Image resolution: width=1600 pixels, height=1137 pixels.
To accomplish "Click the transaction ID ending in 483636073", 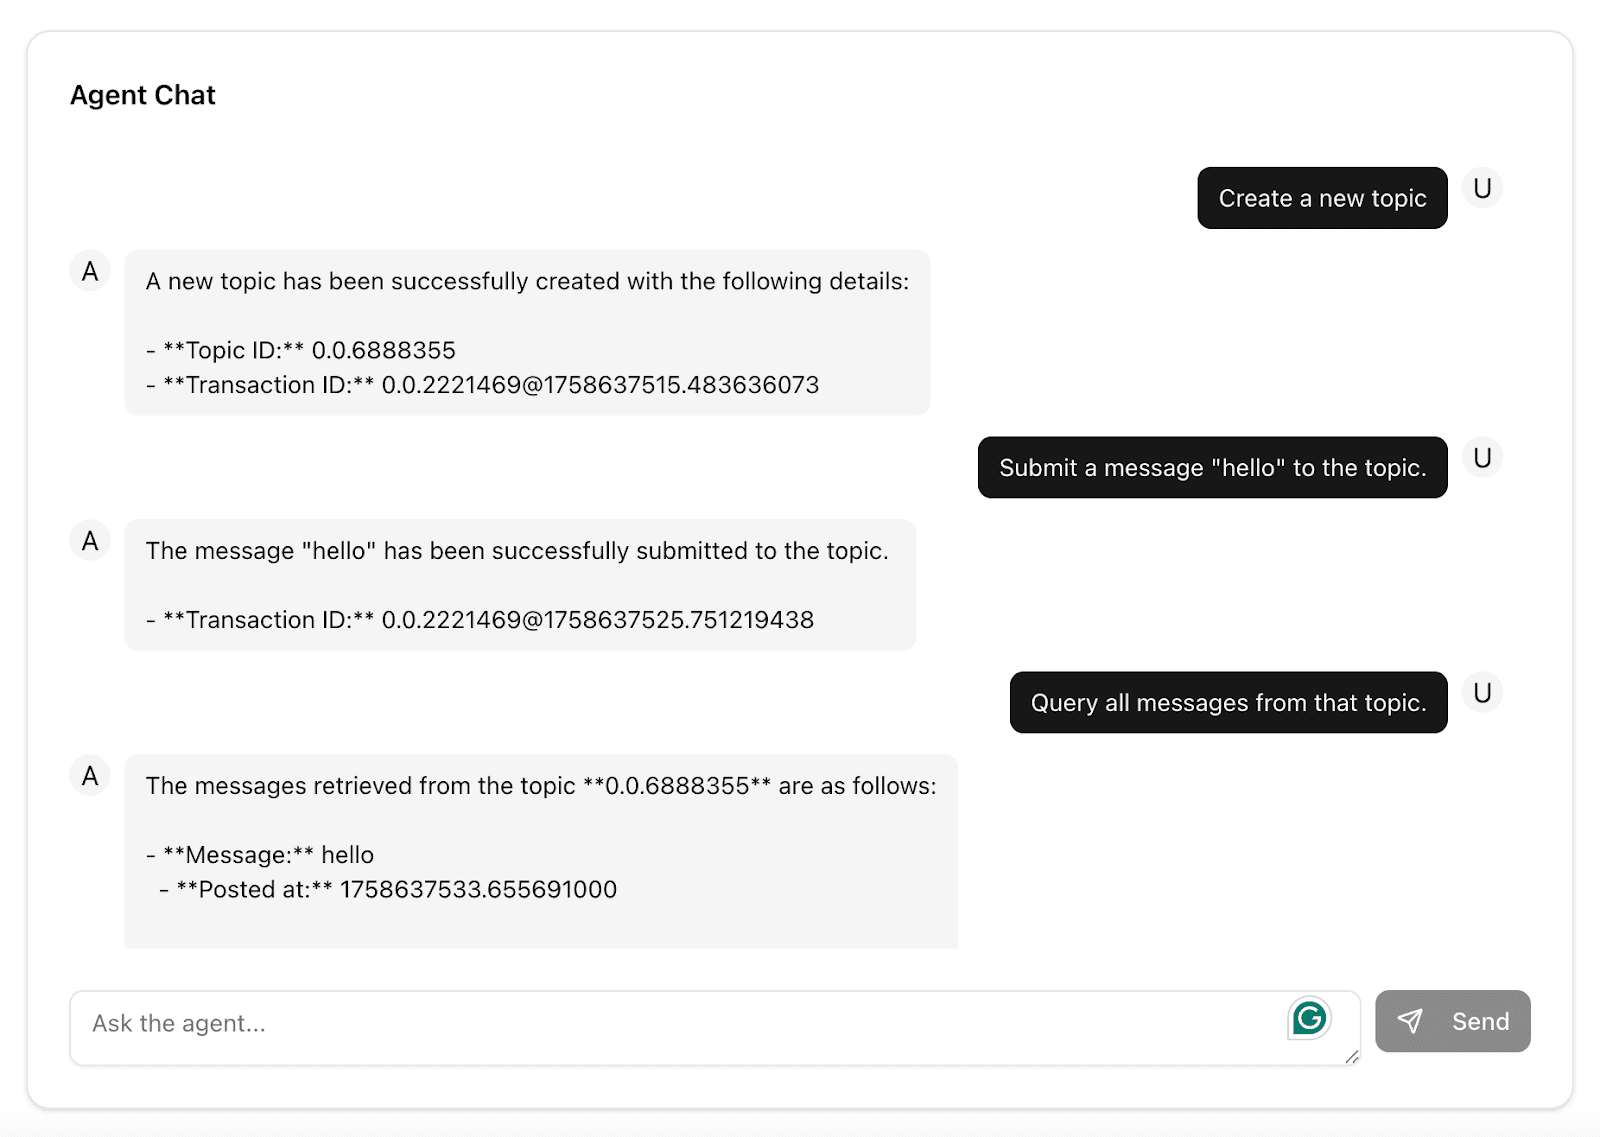I will click(x=600, y=385).
